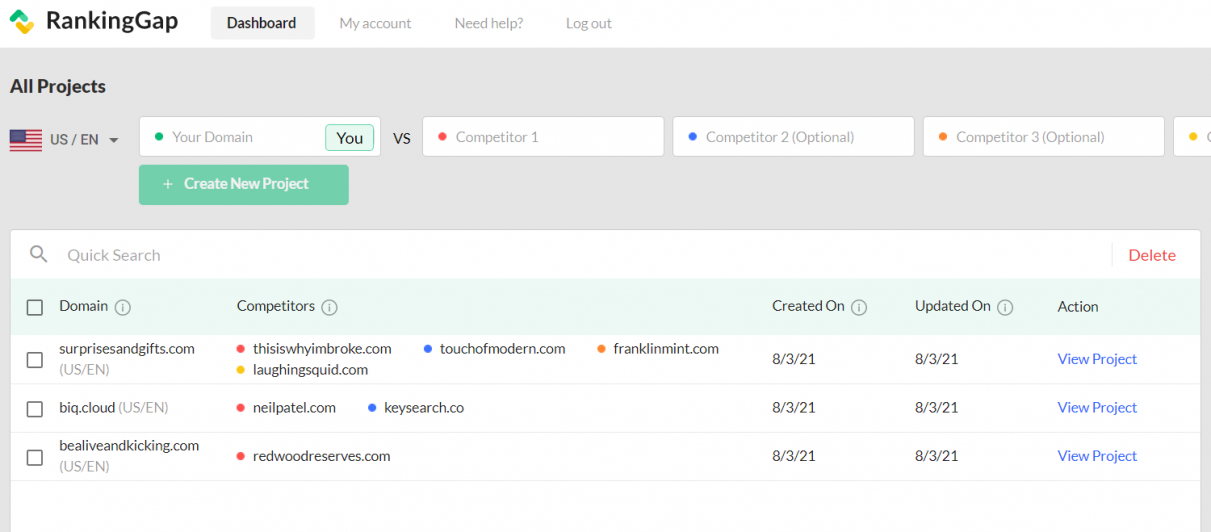View Project for biq.cloud
Image resolution: width=1211 pixels, height=532 pixels.
coord(1097,407)
